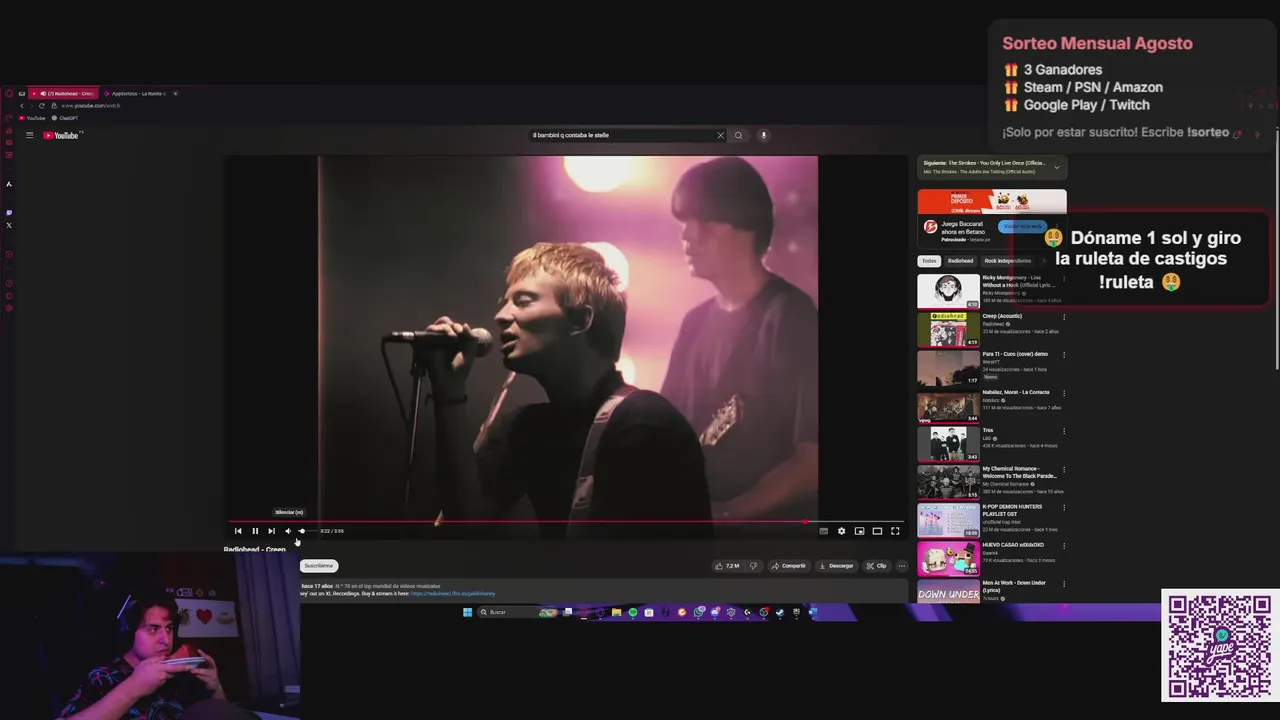Start voice search with the microphone icon

(763, 135)
